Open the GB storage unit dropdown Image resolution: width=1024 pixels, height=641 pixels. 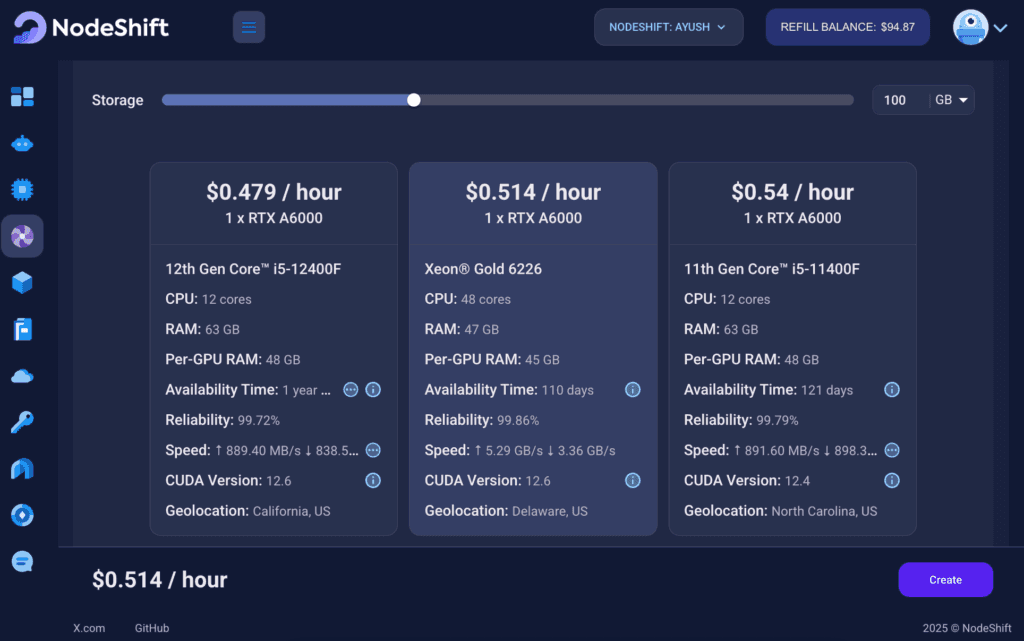(x=952, y=100)
